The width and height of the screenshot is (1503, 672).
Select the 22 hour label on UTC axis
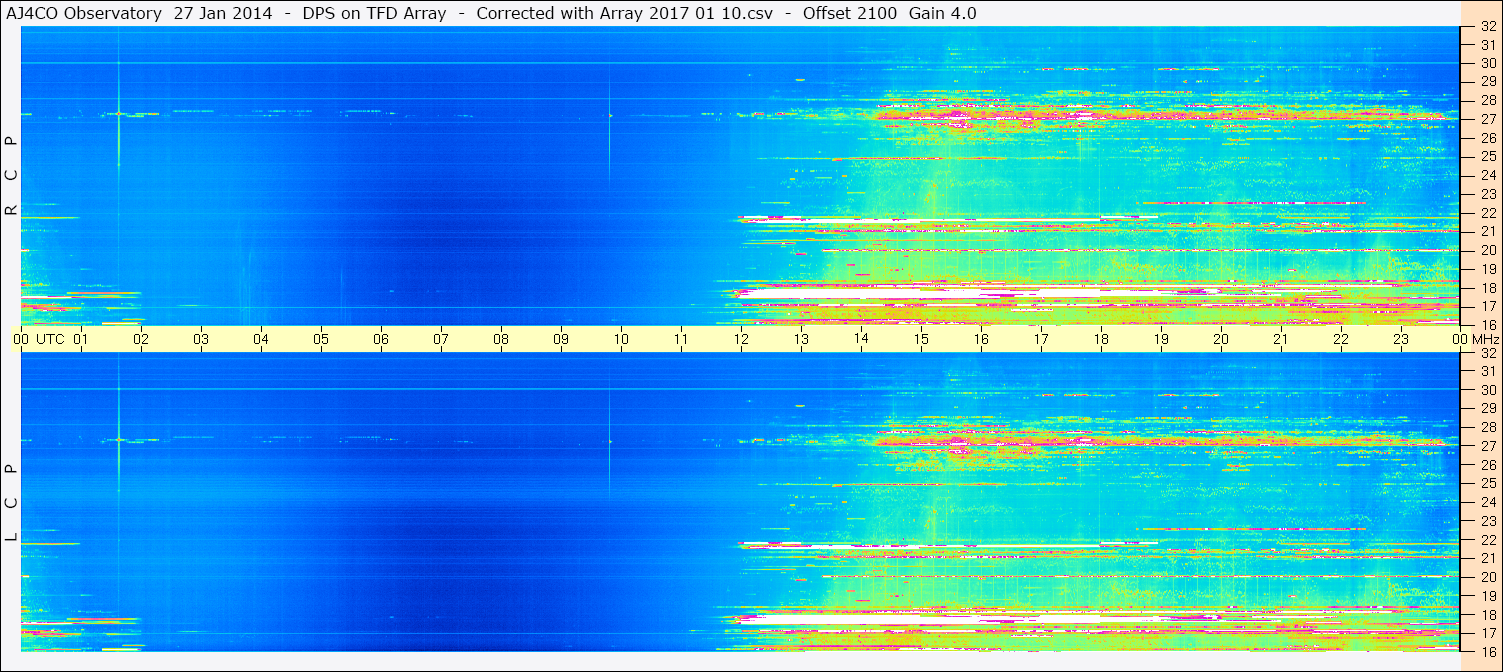tap(1341, 339)
